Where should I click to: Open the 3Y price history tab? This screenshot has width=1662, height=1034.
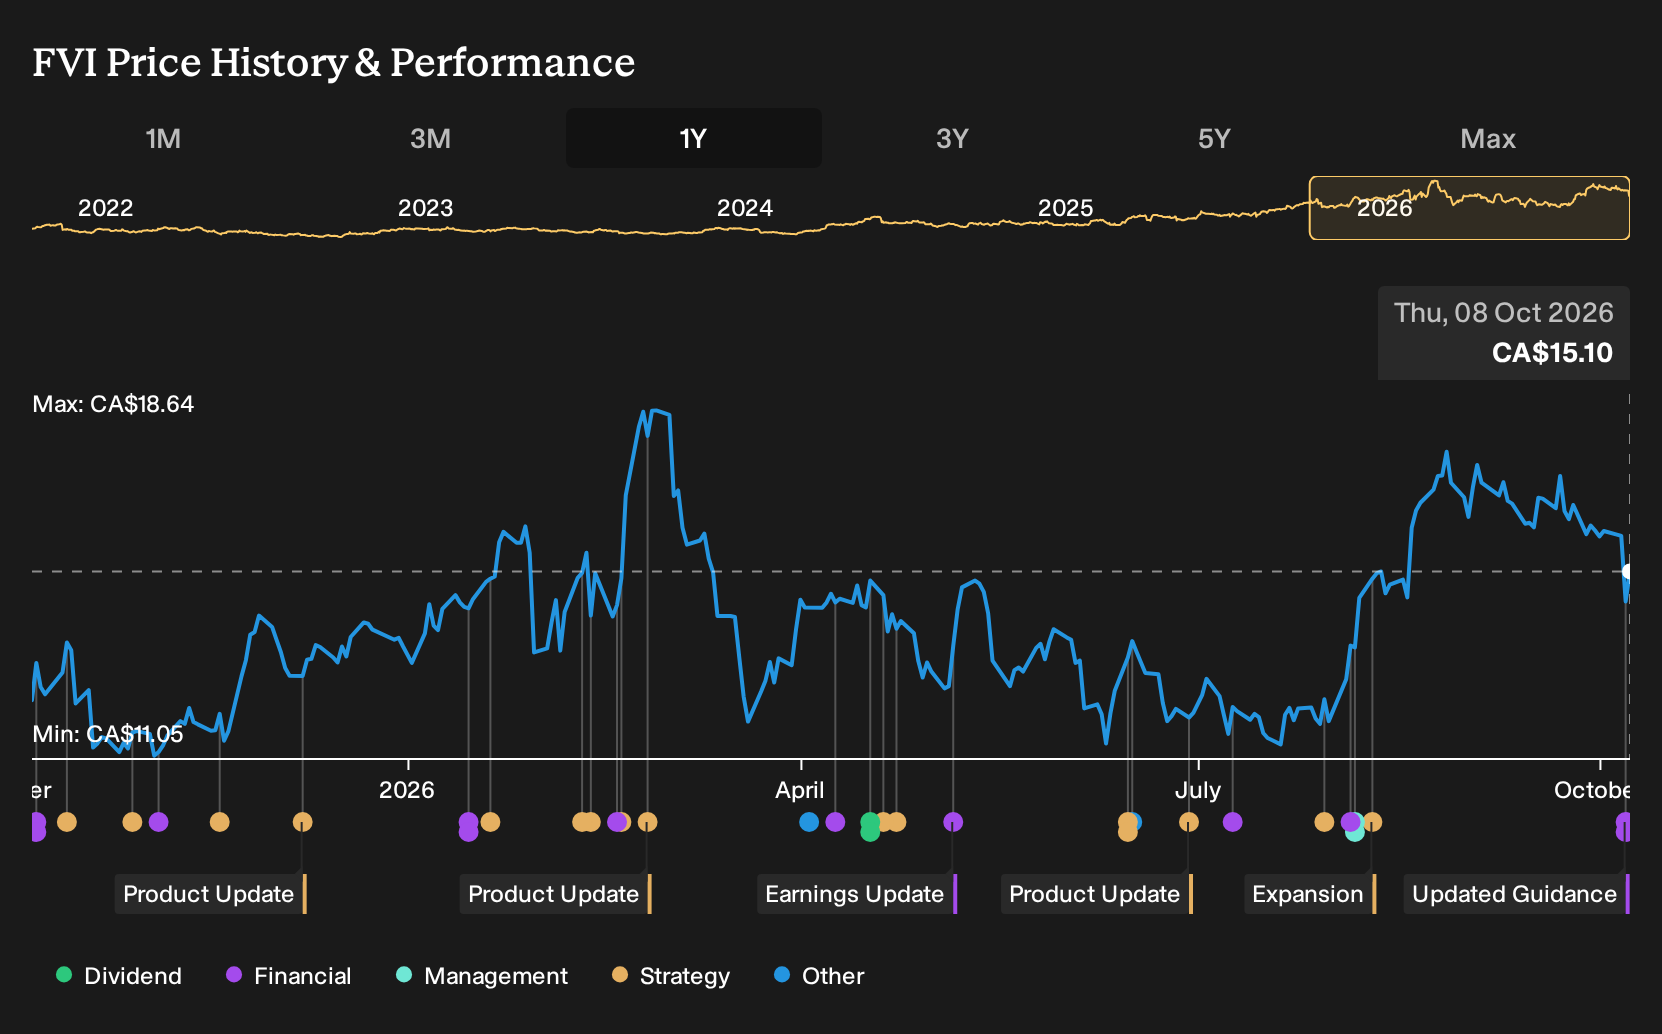point(952,138)
